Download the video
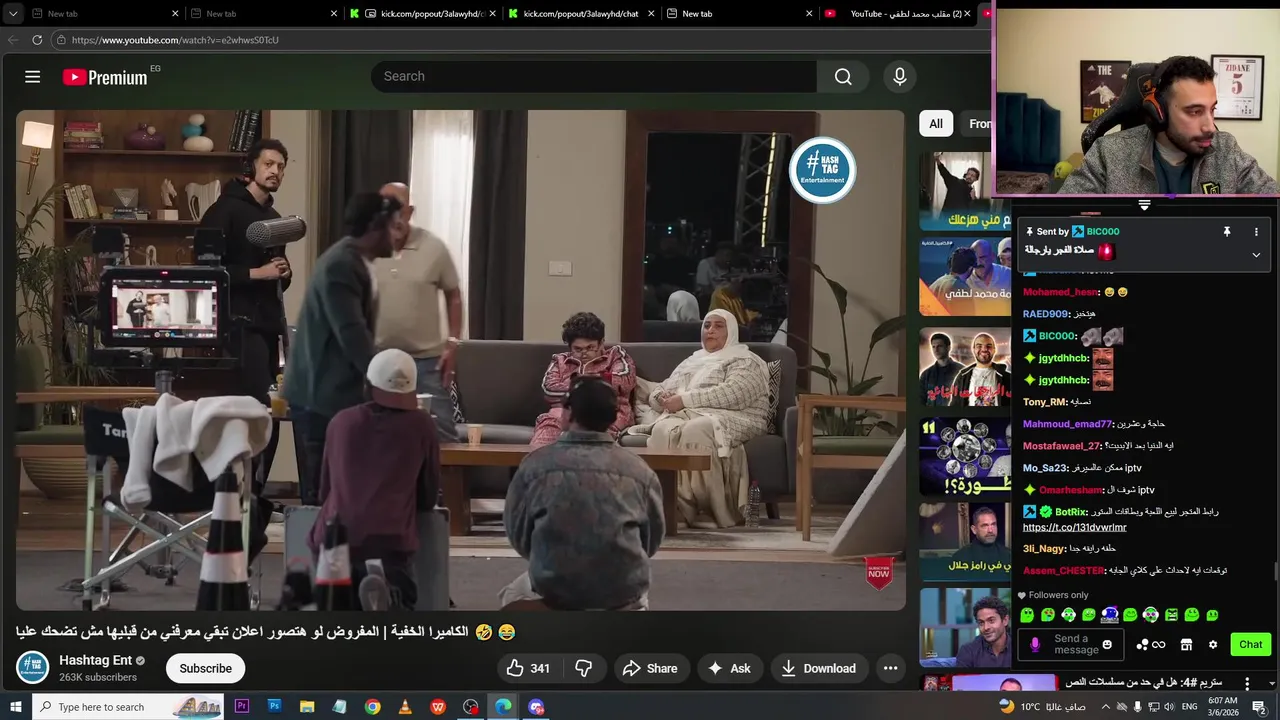 818,668
